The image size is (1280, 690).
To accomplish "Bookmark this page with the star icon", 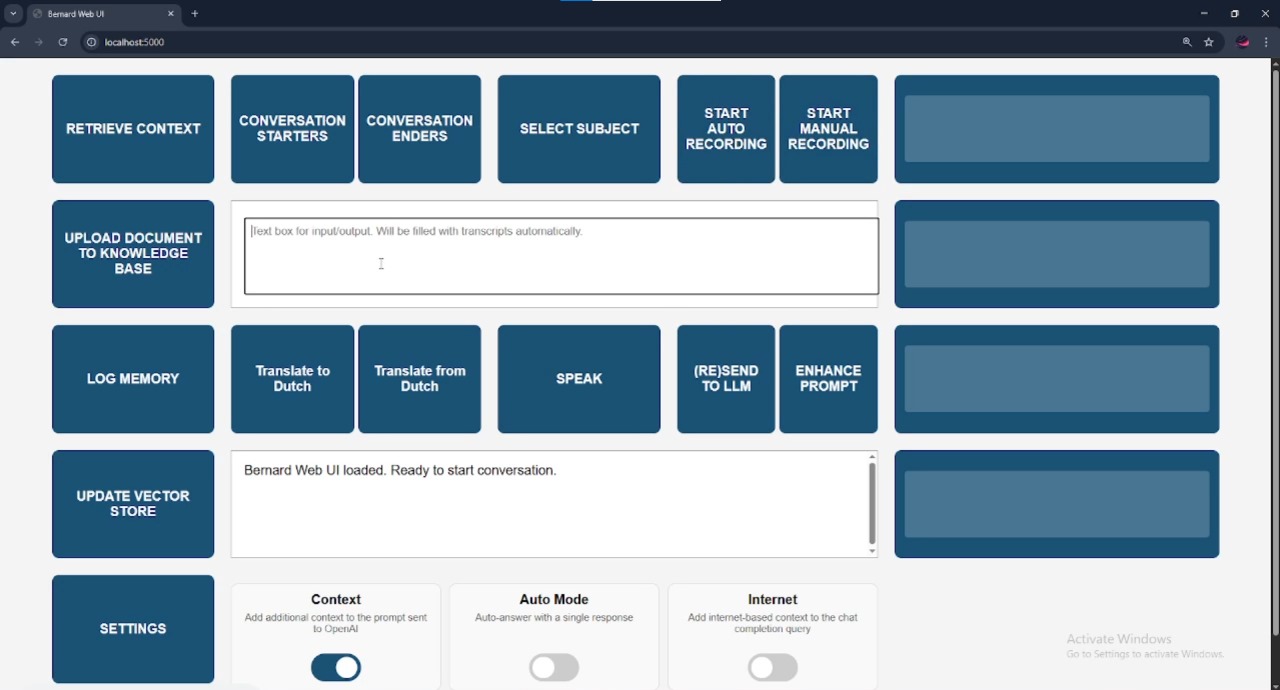I will click(x=1210, y=43).
